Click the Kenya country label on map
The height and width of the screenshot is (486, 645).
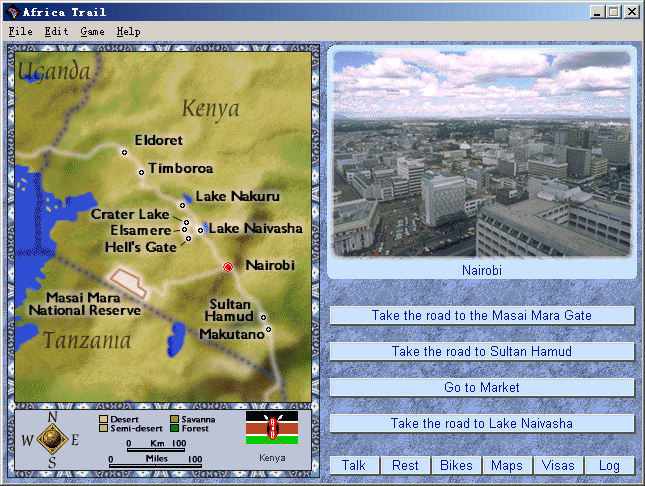(x=210, y=109)
